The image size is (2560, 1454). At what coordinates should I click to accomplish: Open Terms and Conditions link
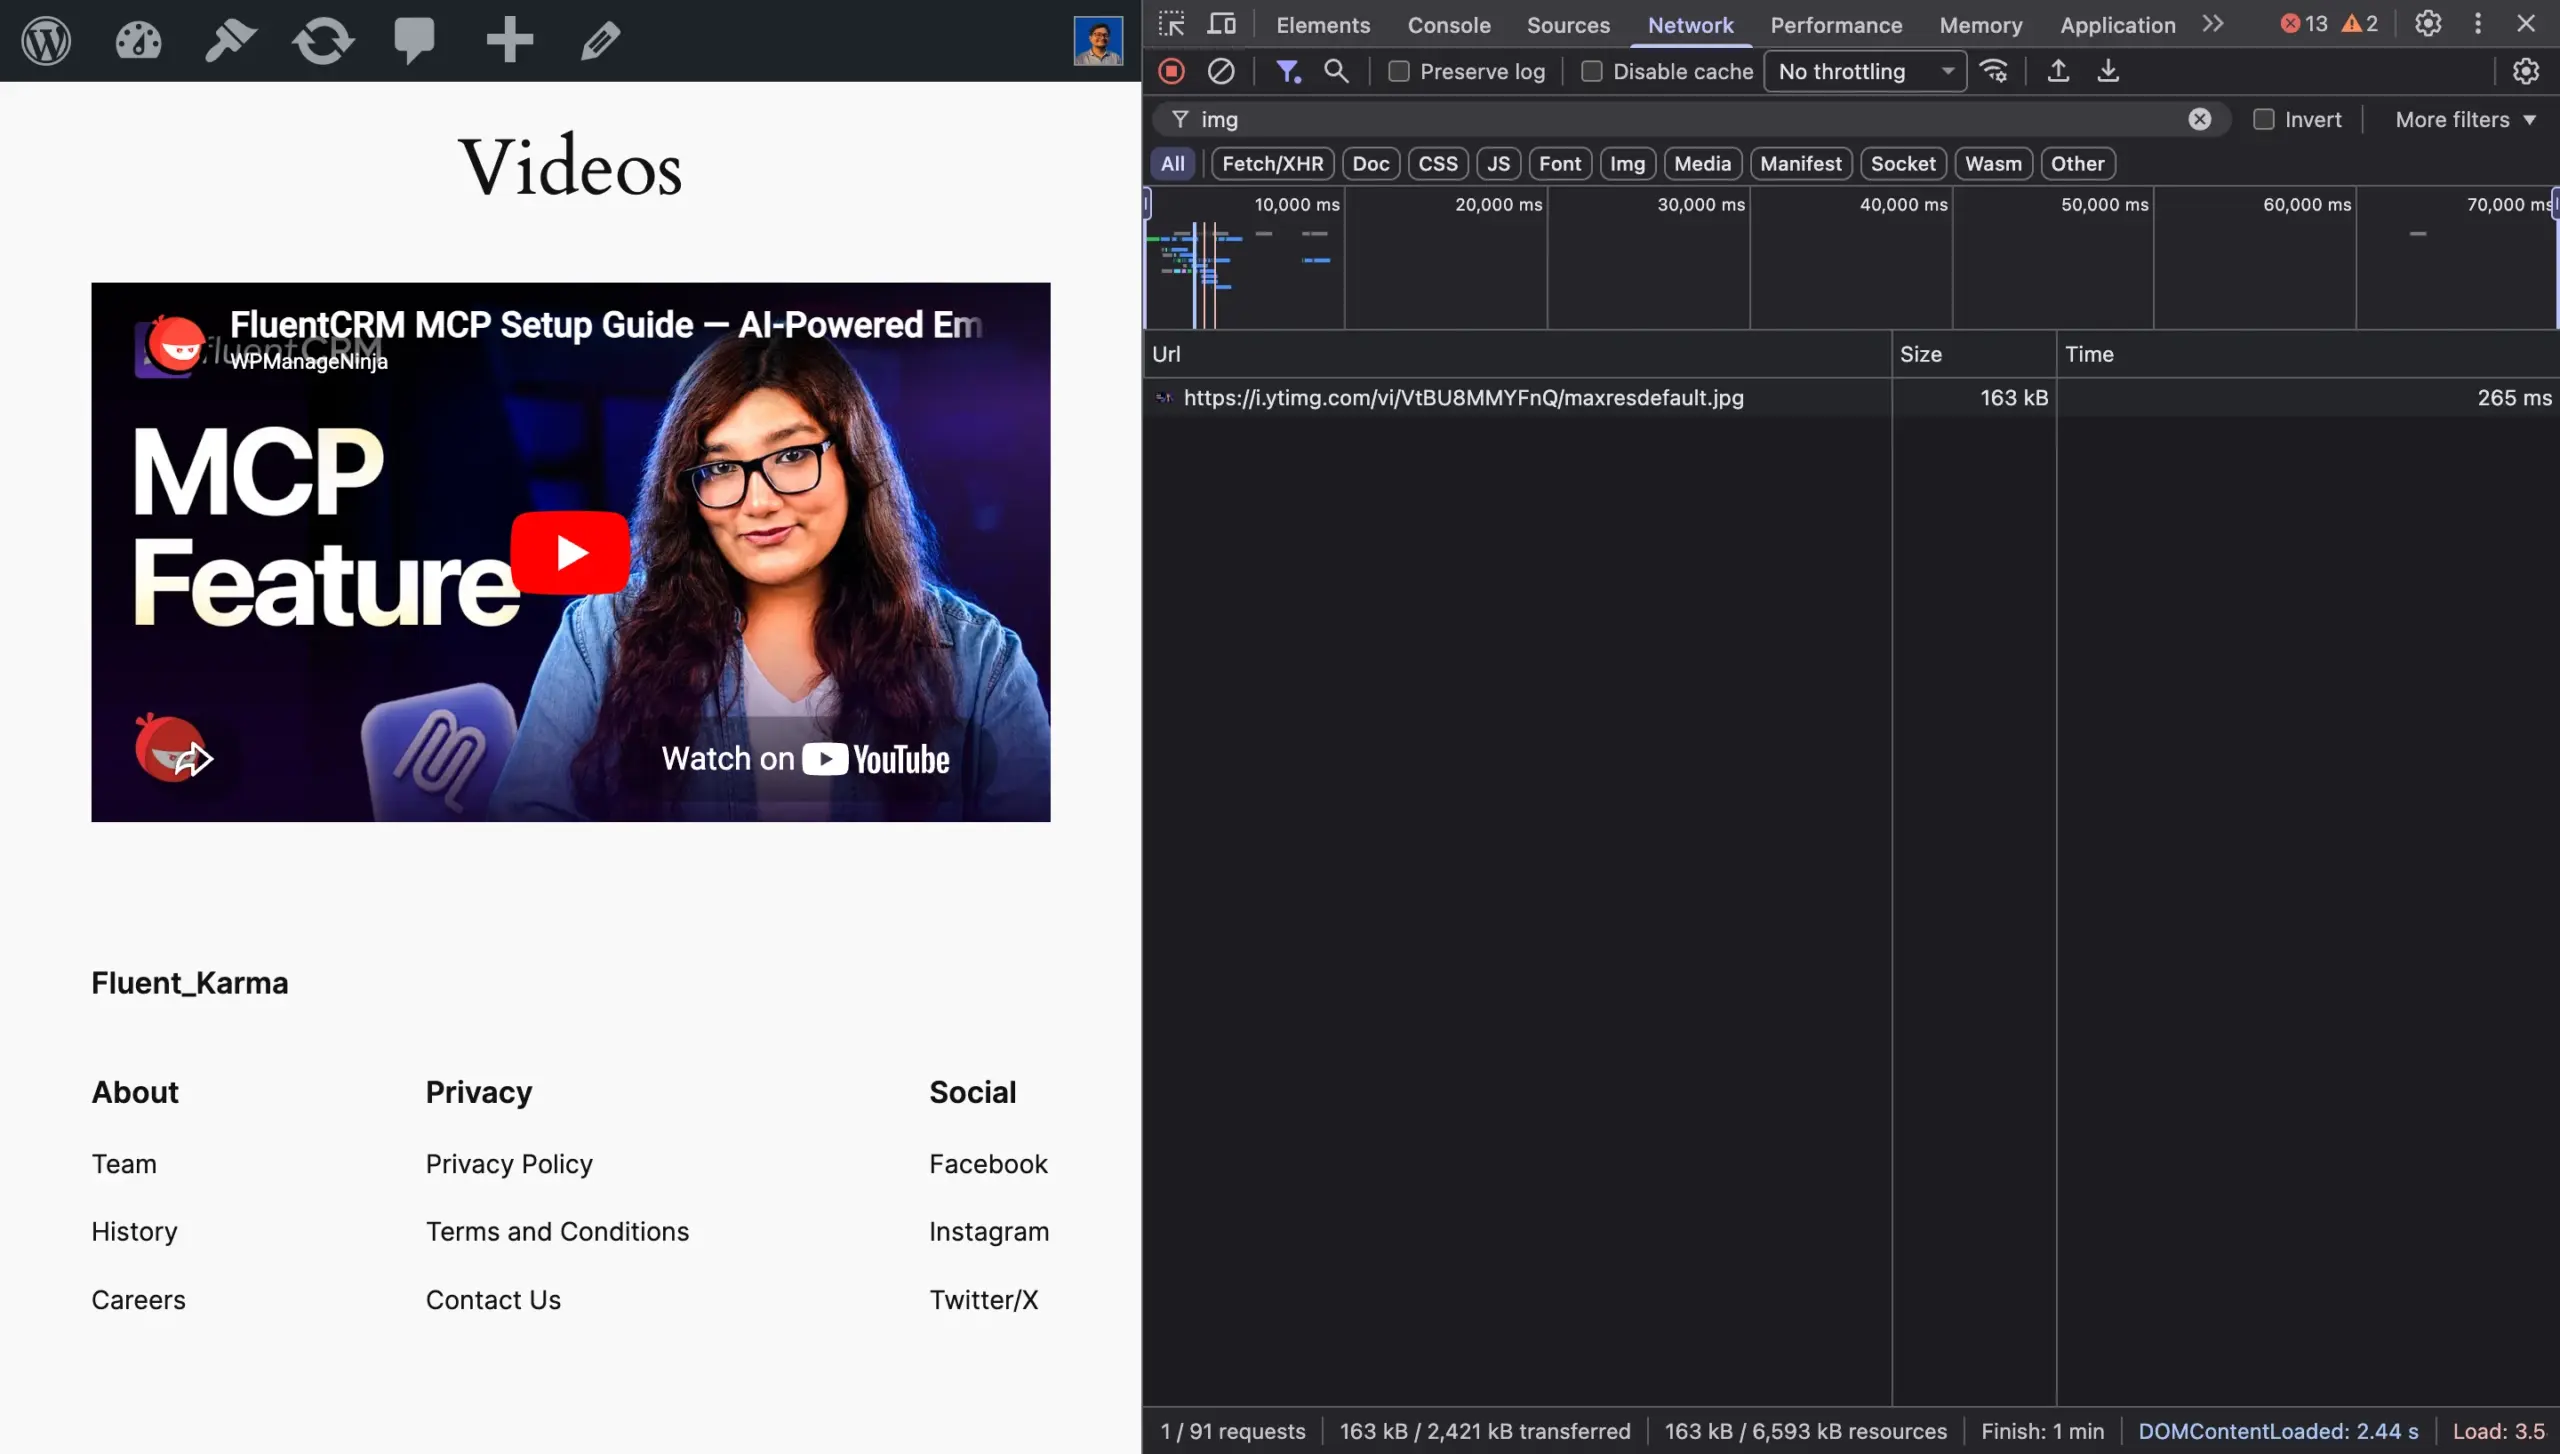[x=557, y=1231]
